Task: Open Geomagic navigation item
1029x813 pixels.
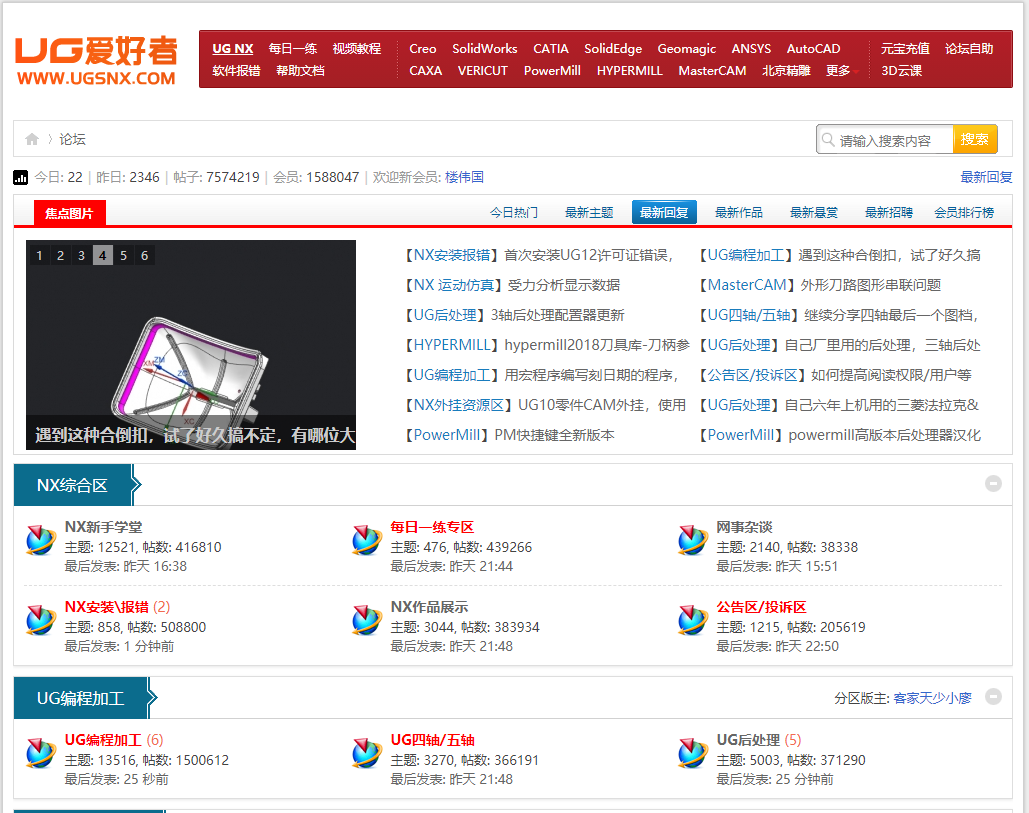Action: pyautogui.click(x=686, y=49)
